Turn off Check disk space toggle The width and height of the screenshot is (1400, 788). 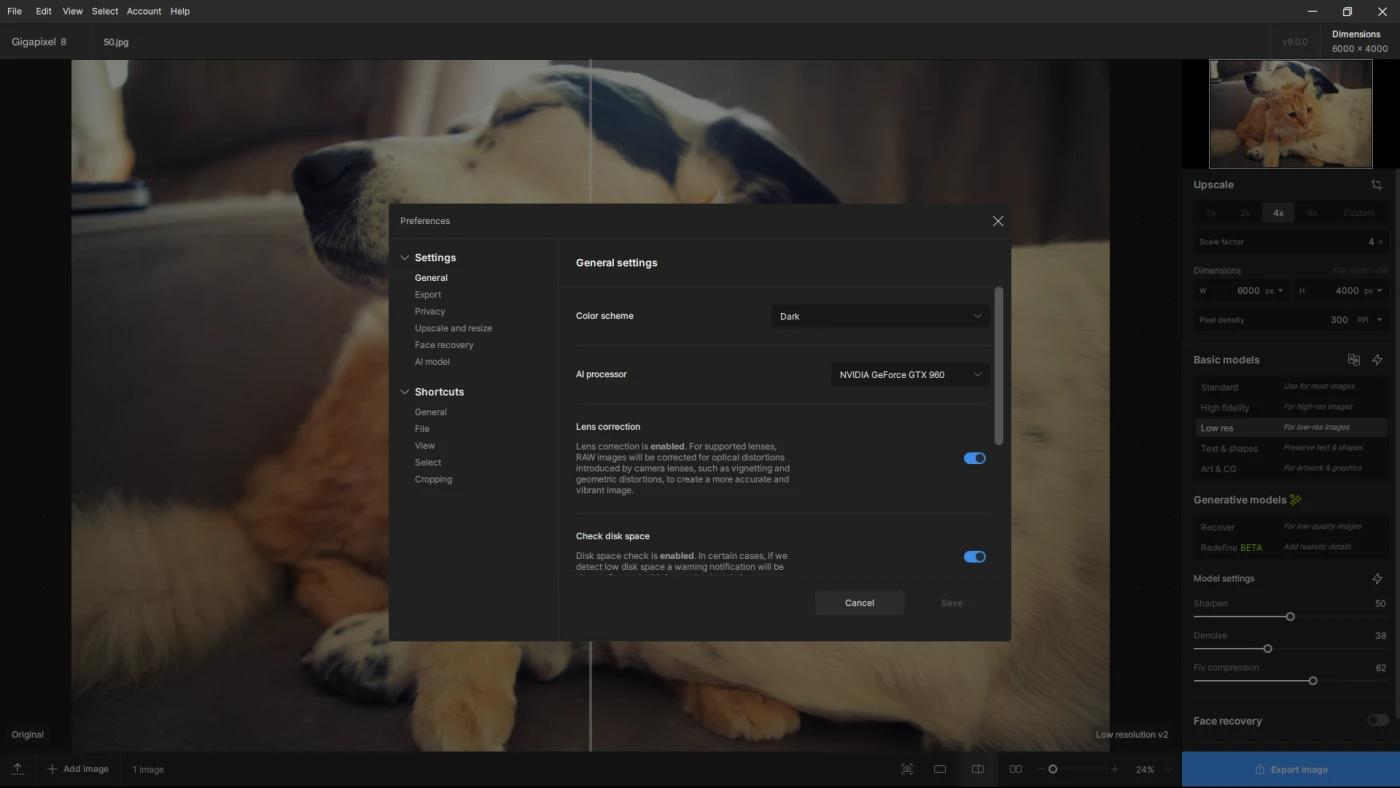pos(974,557)
